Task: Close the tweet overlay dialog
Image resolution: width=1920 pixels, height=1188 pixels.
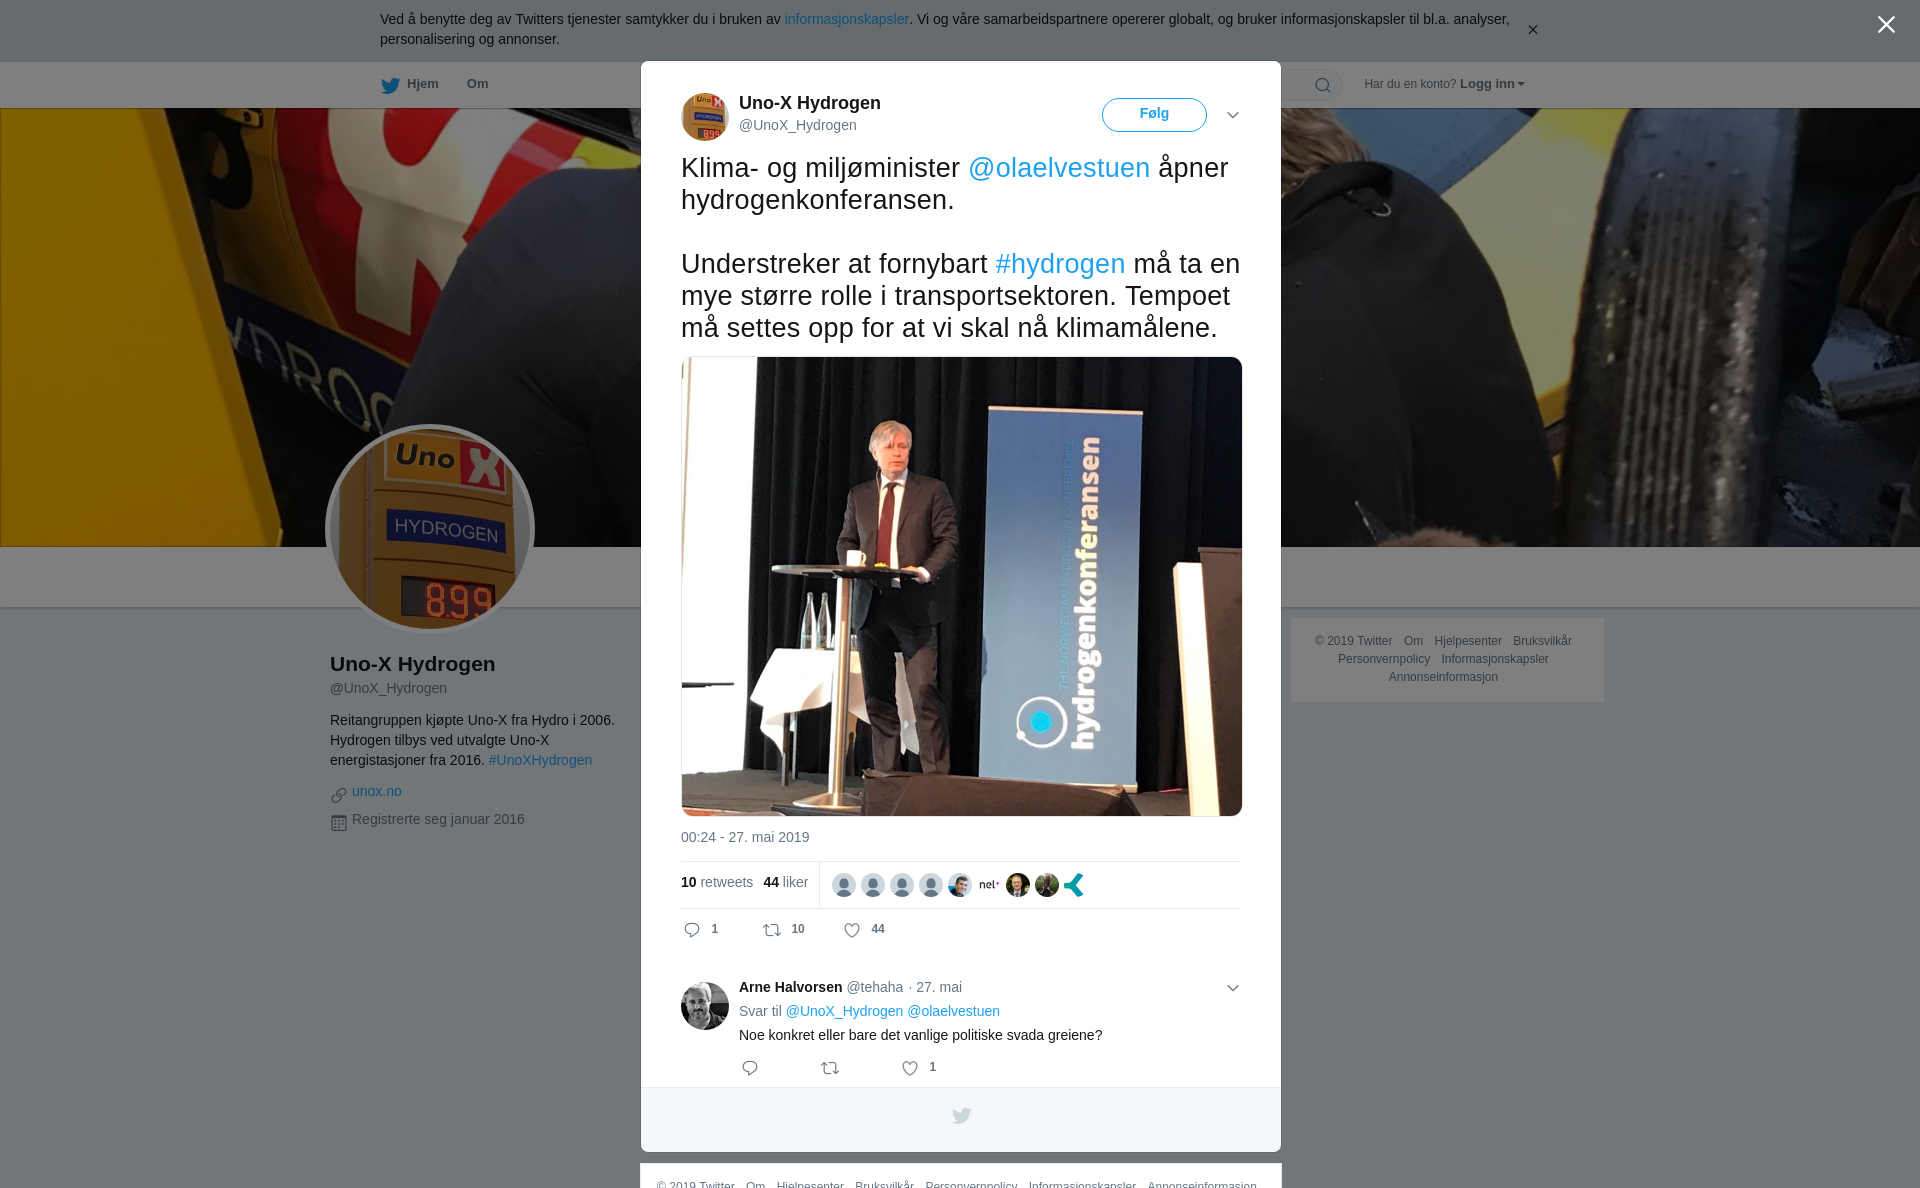Action: point(1886,25)
